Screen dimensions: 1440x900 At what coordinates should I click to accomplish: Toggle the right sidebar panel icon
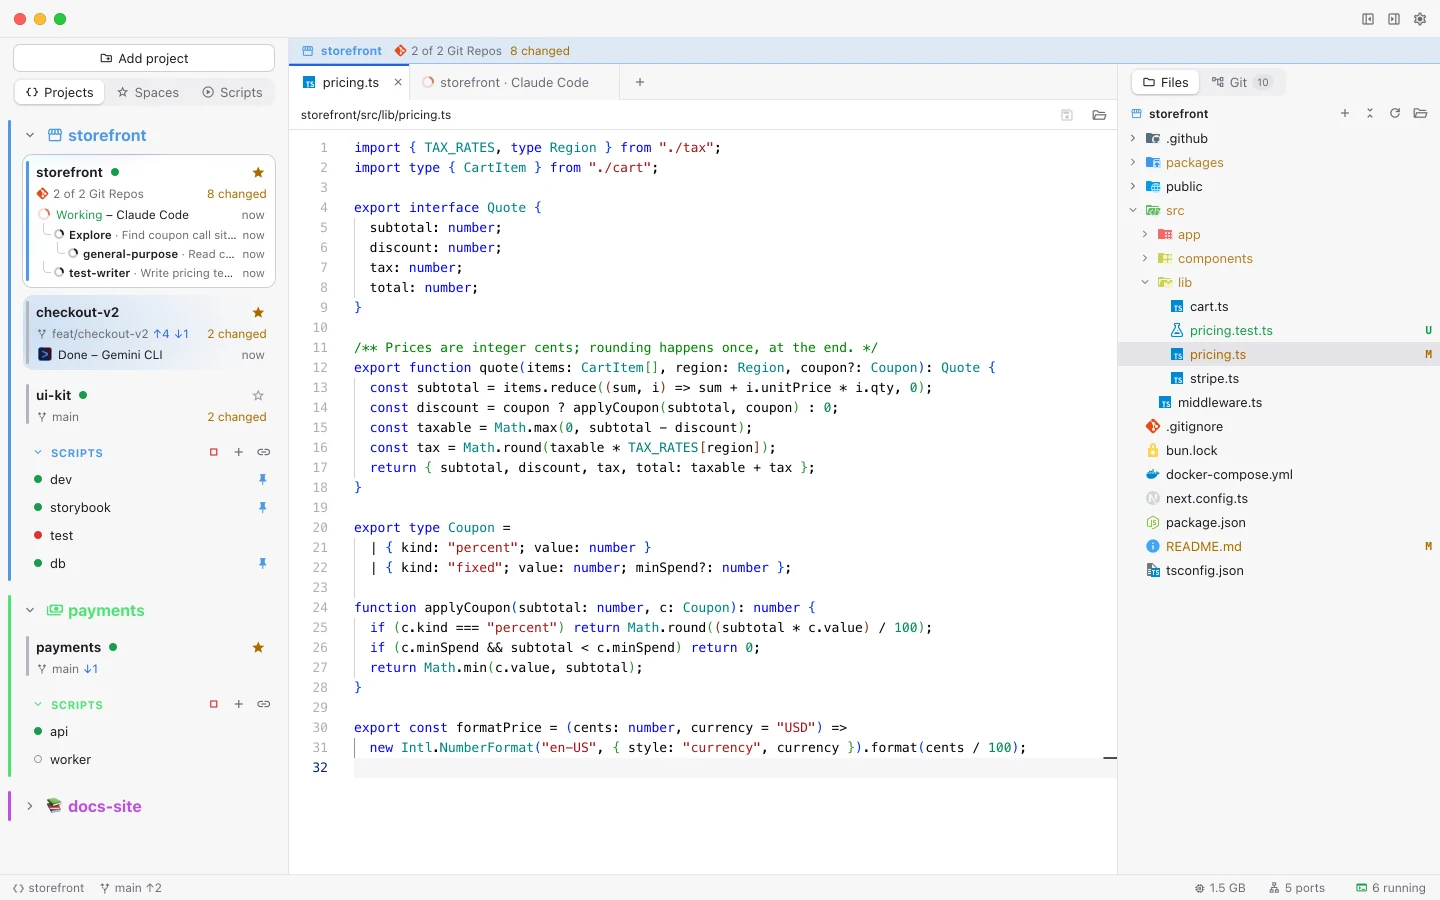[x=1394, y=19]
